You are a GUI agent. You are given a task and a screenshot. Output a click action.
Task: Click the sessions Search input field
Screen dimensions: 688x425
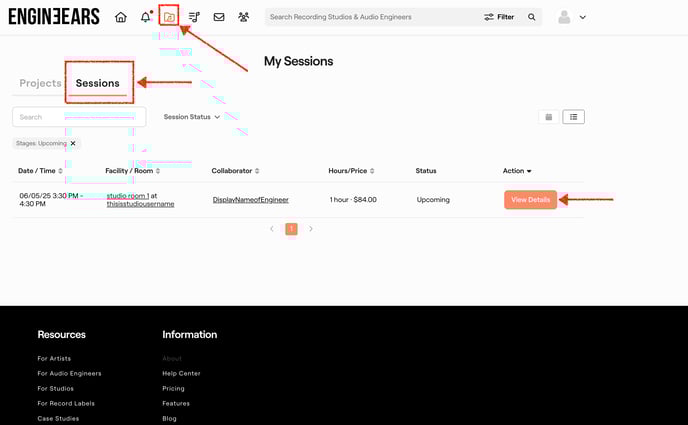[80, 117]
